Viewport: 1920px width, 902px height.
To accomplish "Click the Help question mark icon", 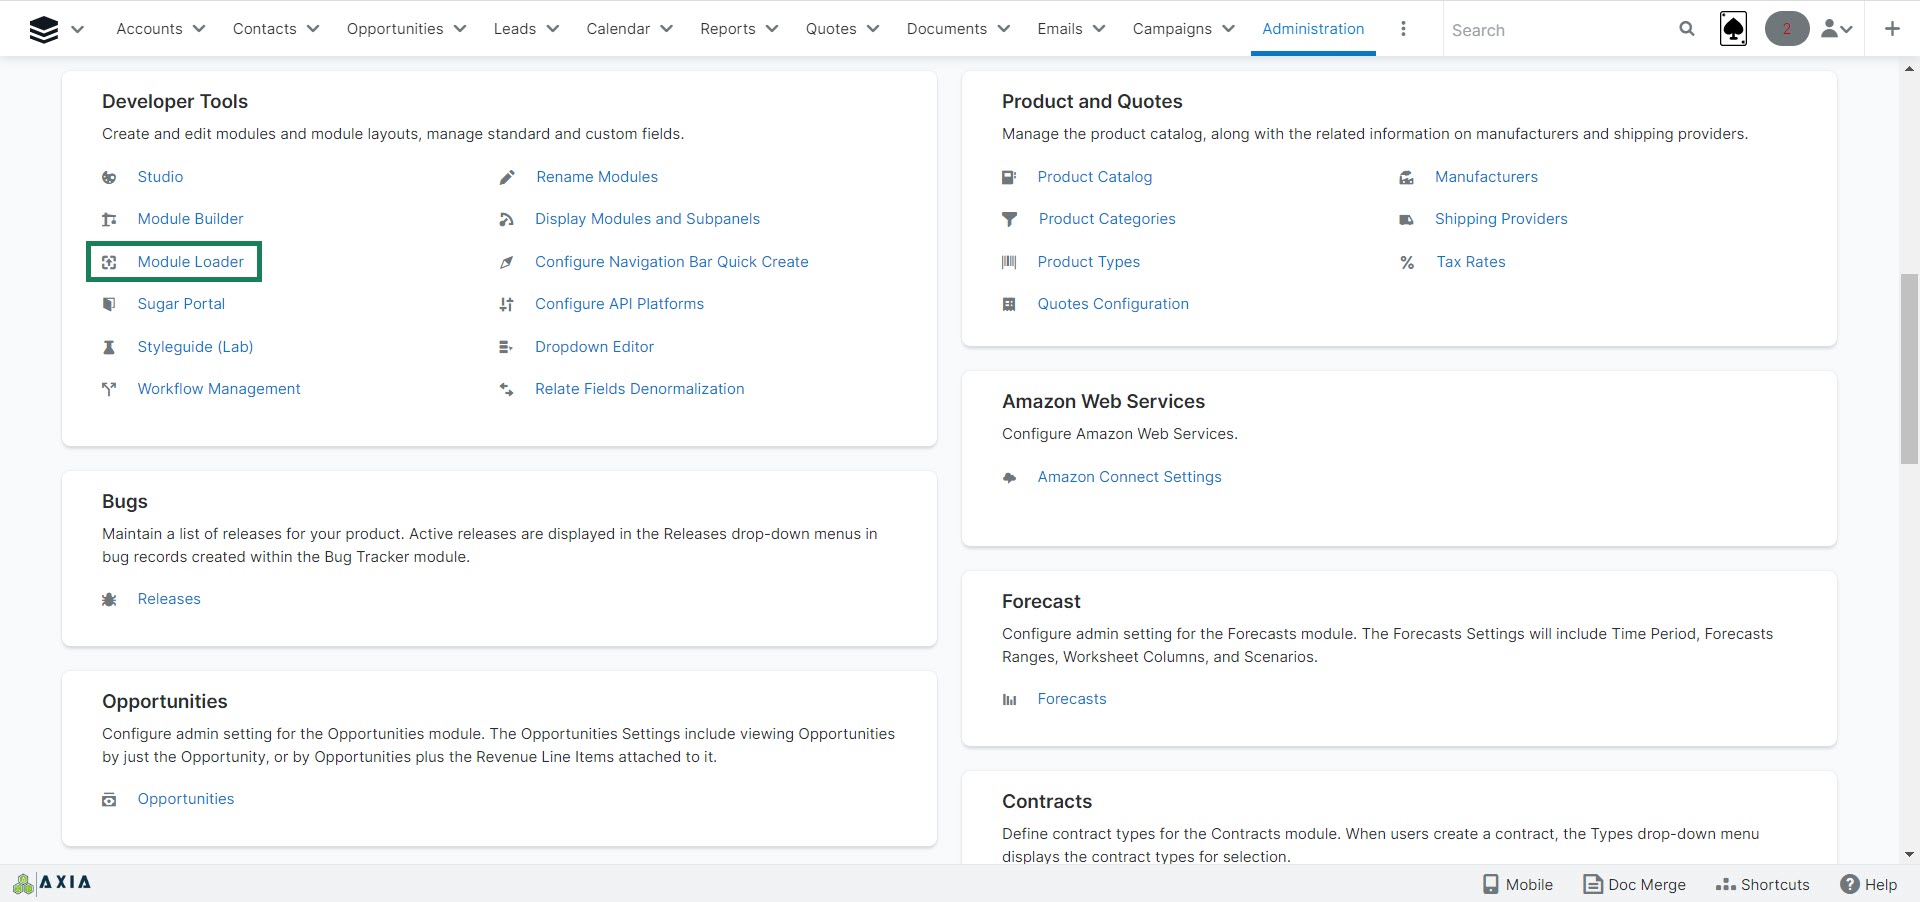I will click(1849, 884).
